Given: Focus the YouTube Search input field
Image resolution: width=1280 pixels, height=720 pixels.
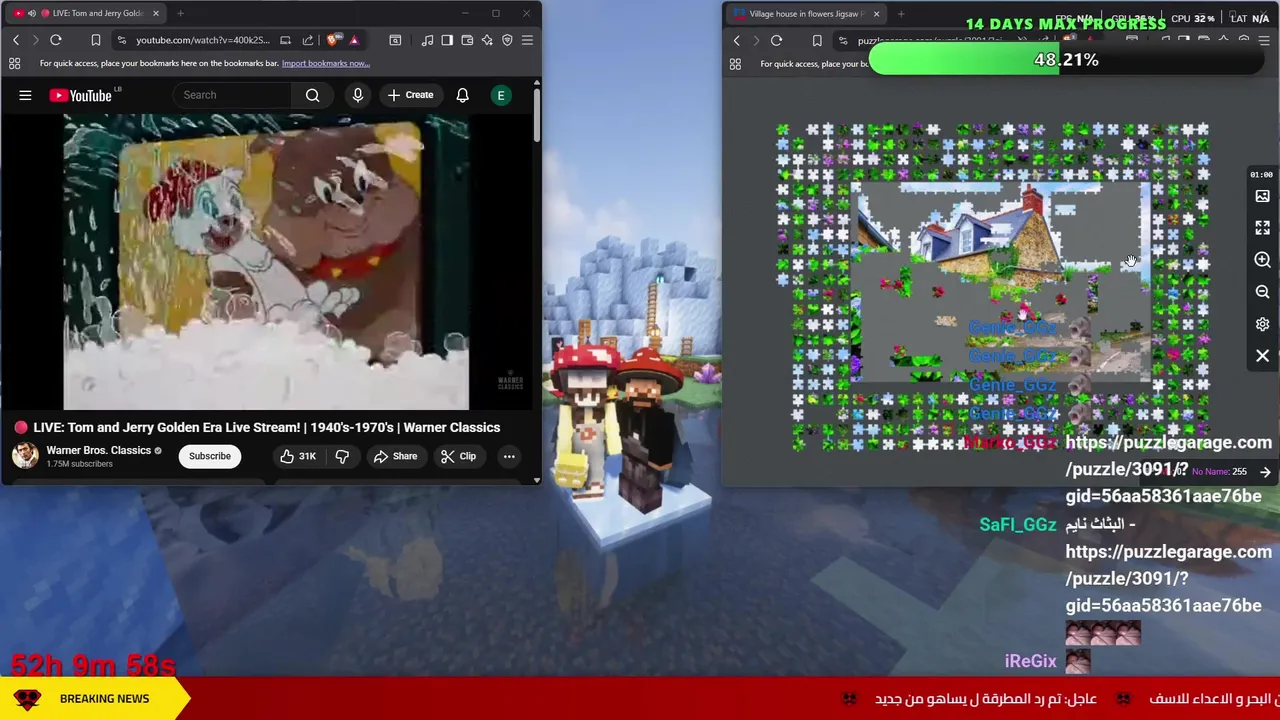Looking at the screenshot, I should (233, 95).
